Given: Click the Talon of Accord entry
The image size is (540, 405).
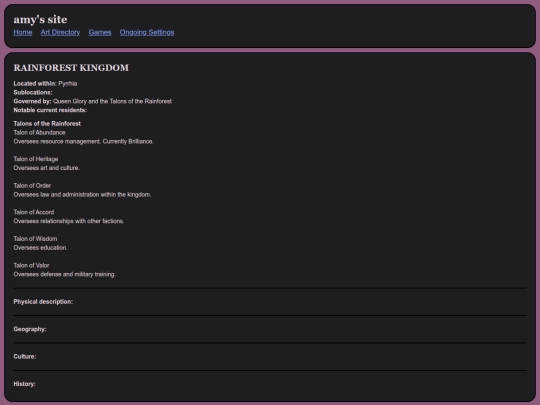Looking at the screenshot, I should pyautogui.click(x=34, y=212).
